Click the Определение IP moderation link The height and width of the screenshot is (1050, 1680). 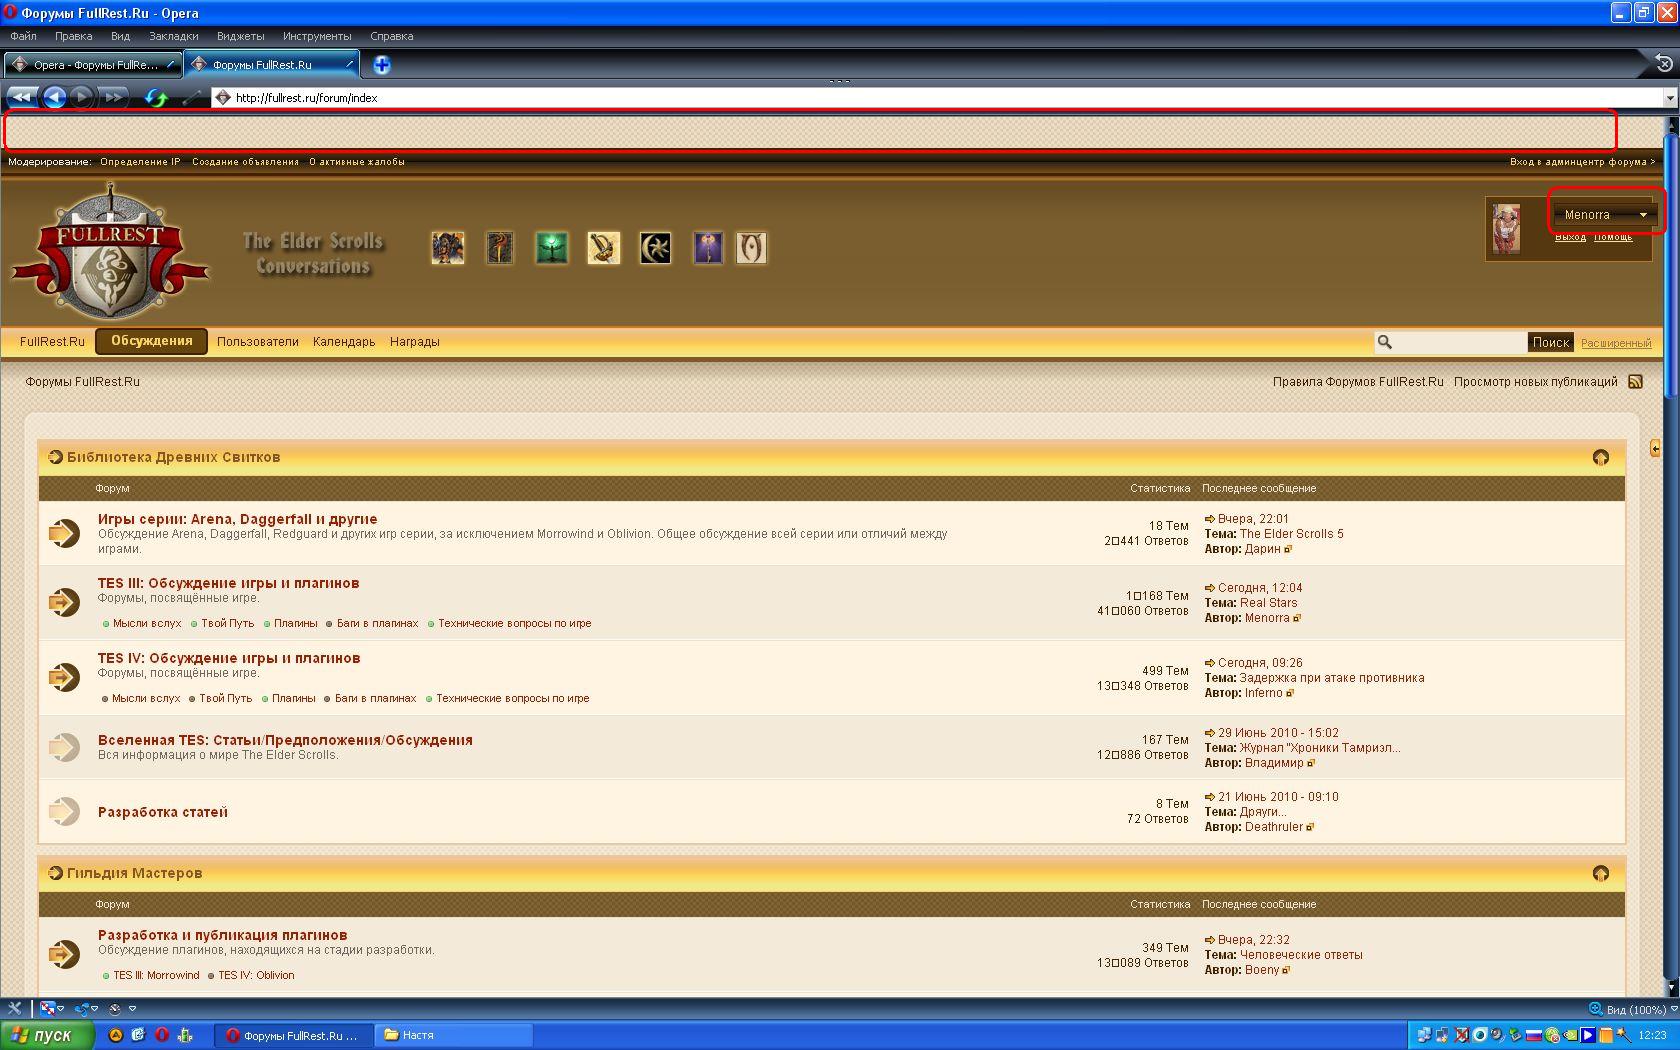pyautogui.click(x=140, y=162)
